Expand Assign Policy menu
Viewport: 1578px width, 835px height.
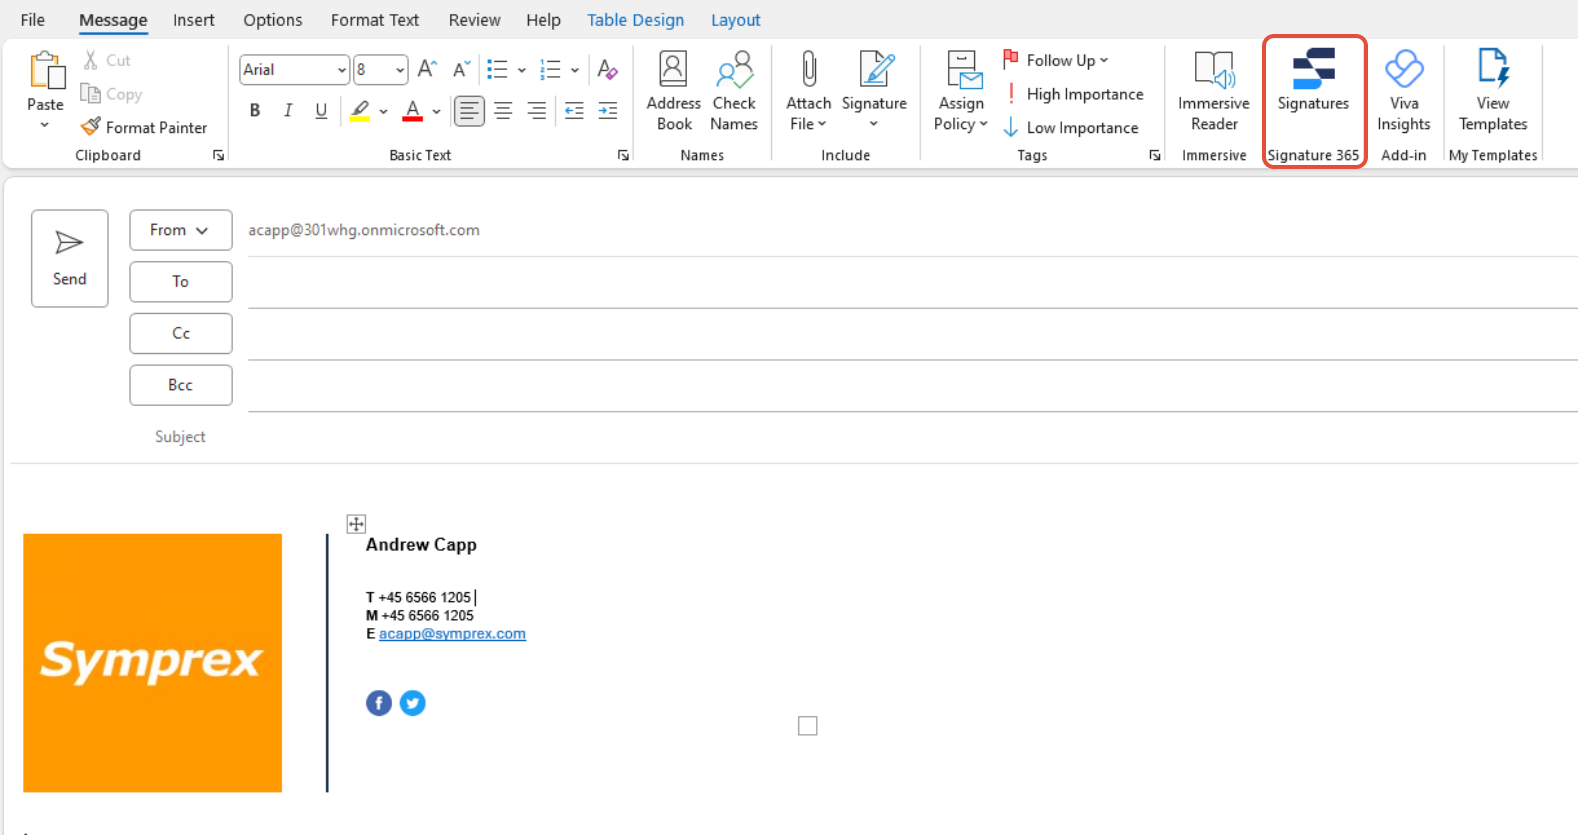click(x=962, y=114)
